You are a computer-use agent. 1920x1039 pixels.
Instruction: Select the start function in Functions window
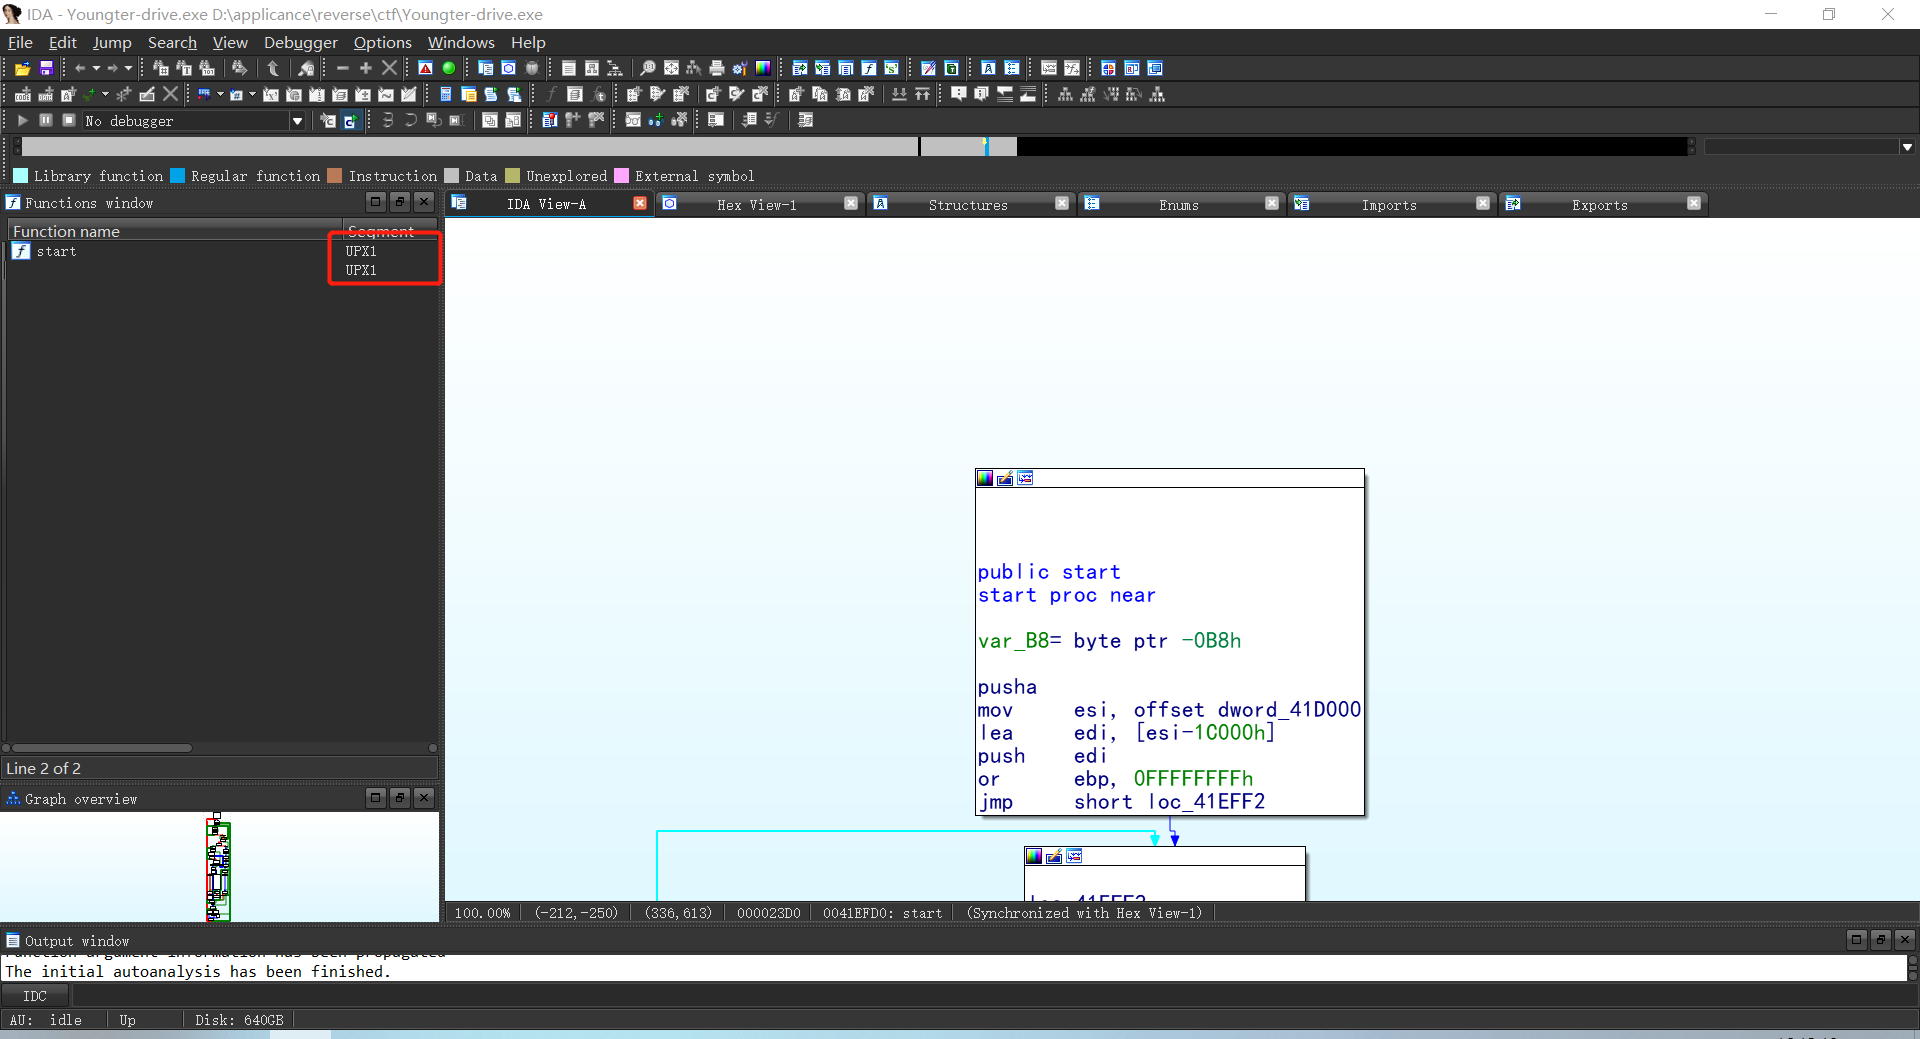tap(55, 251)
